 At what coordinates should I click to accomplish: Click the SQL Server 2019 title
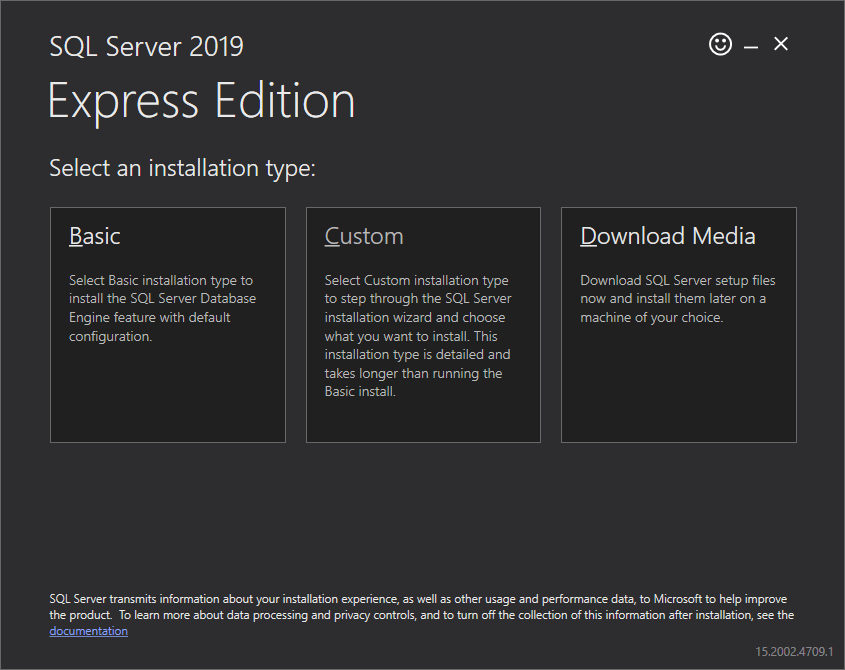(x=146, y=46)
